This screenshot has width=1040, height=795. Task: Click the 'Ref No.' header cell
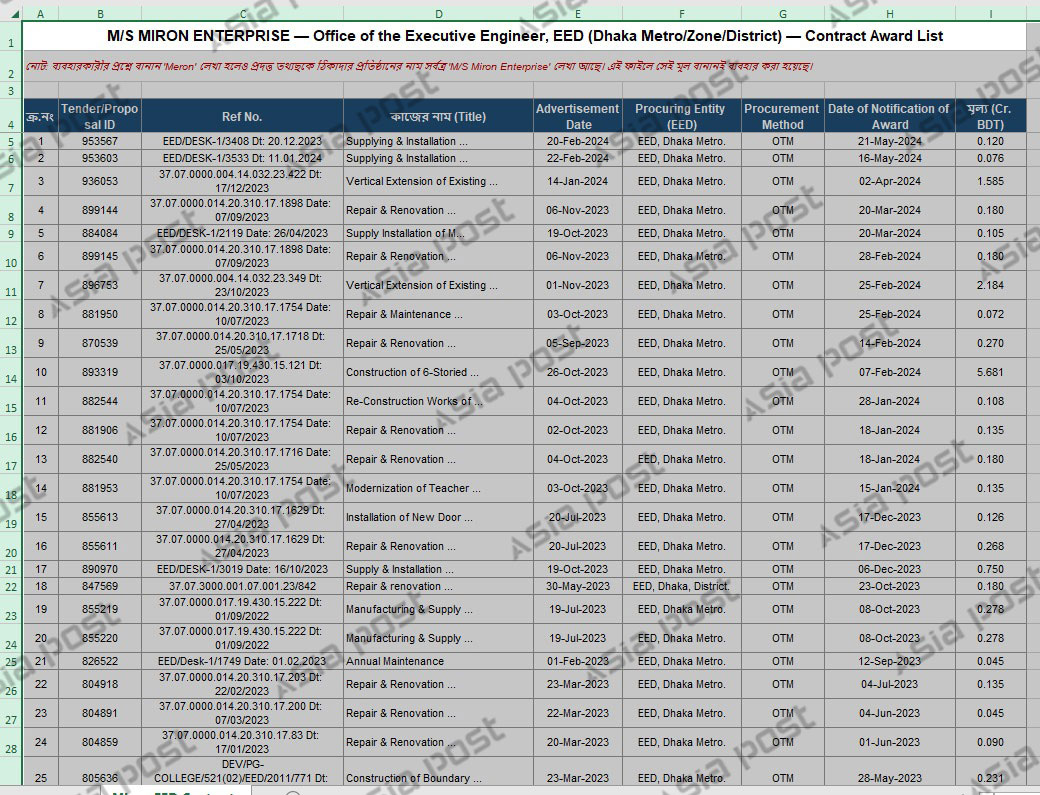242,116
